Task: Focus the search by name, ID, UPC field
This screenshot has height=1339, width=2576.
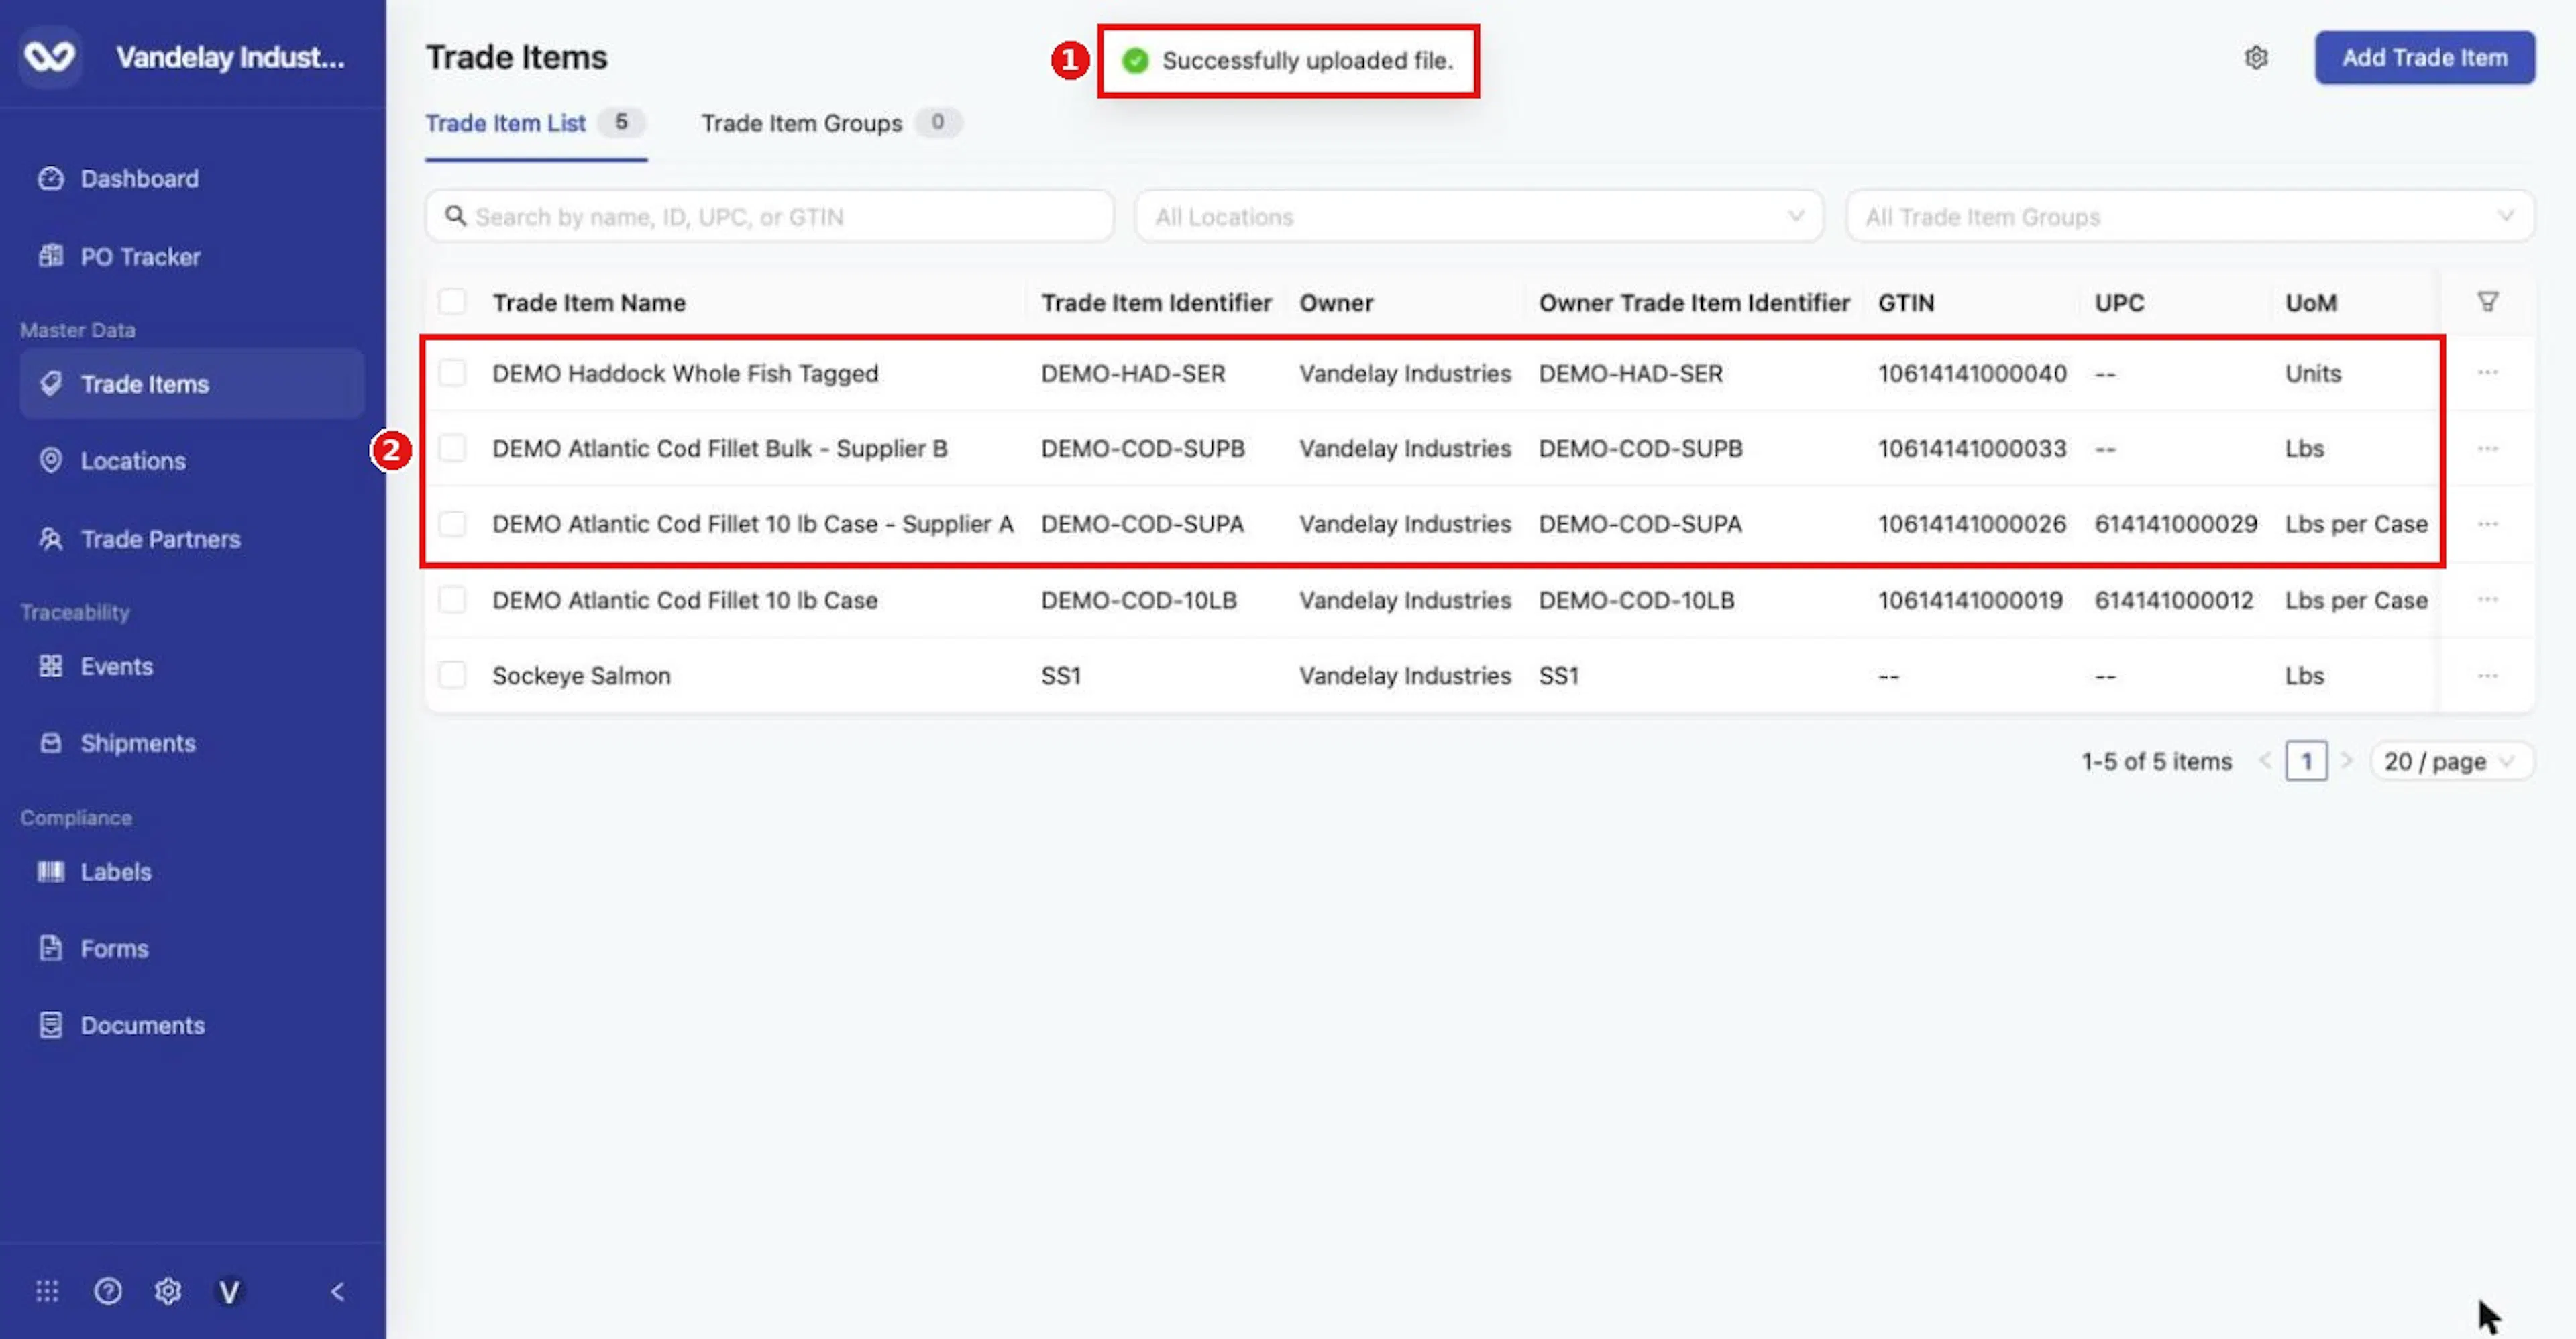Action: point(769,216)
